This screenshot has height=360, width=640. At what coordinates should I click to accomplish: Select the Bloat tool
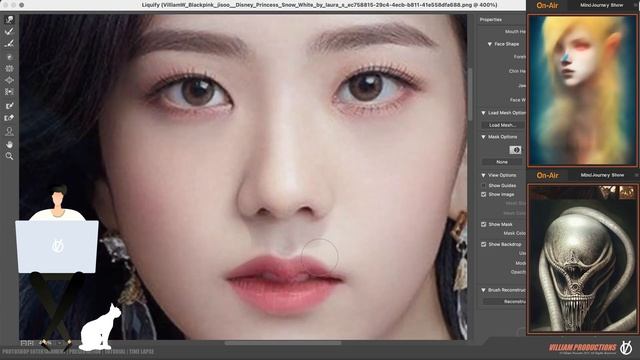9,80
